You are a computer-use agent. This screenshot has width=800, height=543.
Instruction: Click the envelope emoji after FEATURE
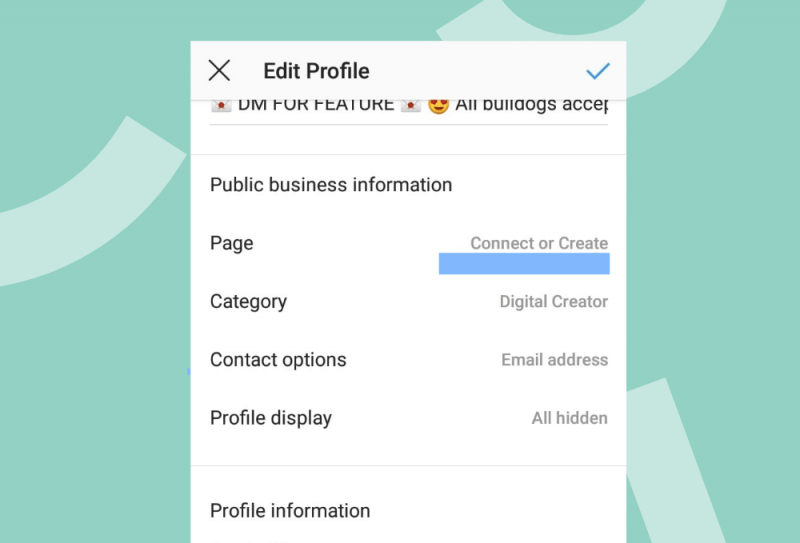tap(411, 106)
